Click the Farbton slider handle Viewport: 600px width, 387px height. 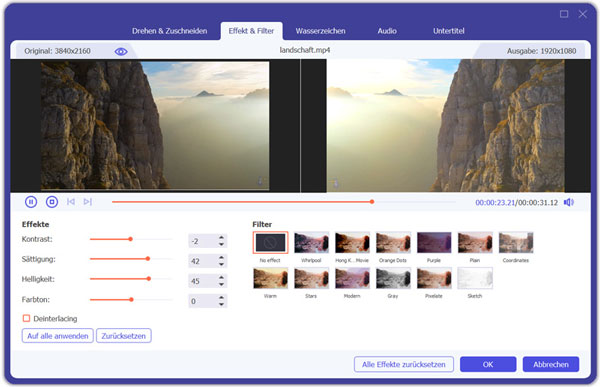click(131, 299)
